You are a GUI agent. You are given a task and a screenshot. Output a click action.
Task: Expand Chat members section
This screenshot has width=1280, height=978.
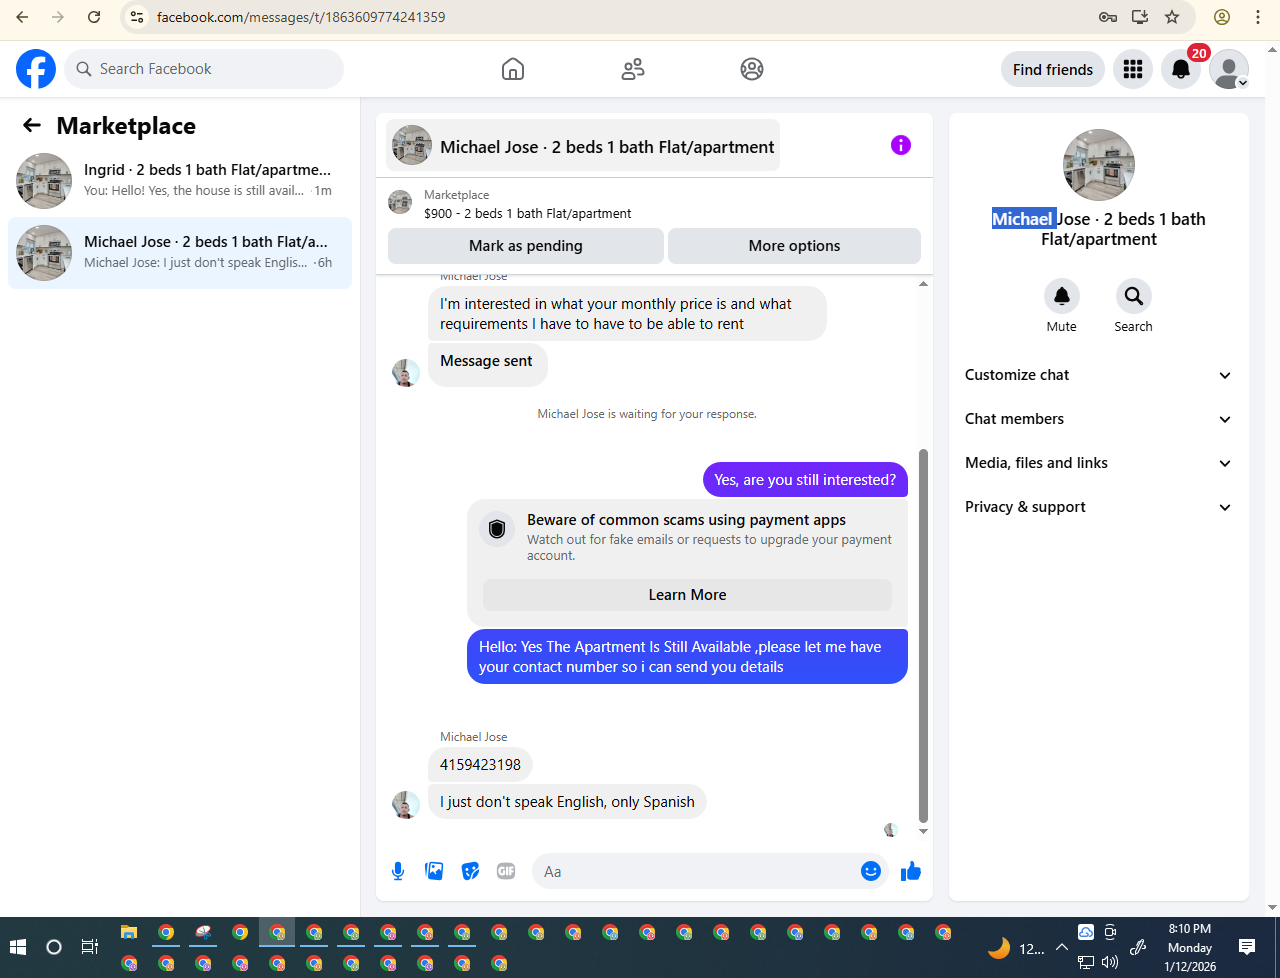(x=1099, y=419)
